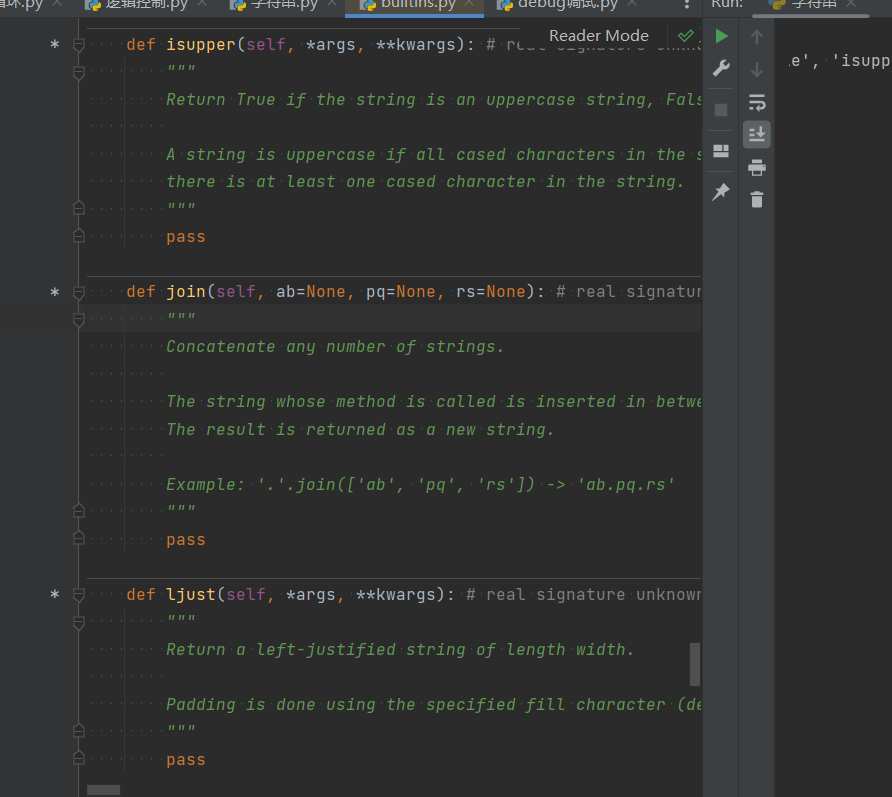This screenshot has height=797, width=892.
Task: Click the Stop process square icon
Action: [x=721, y=110]
